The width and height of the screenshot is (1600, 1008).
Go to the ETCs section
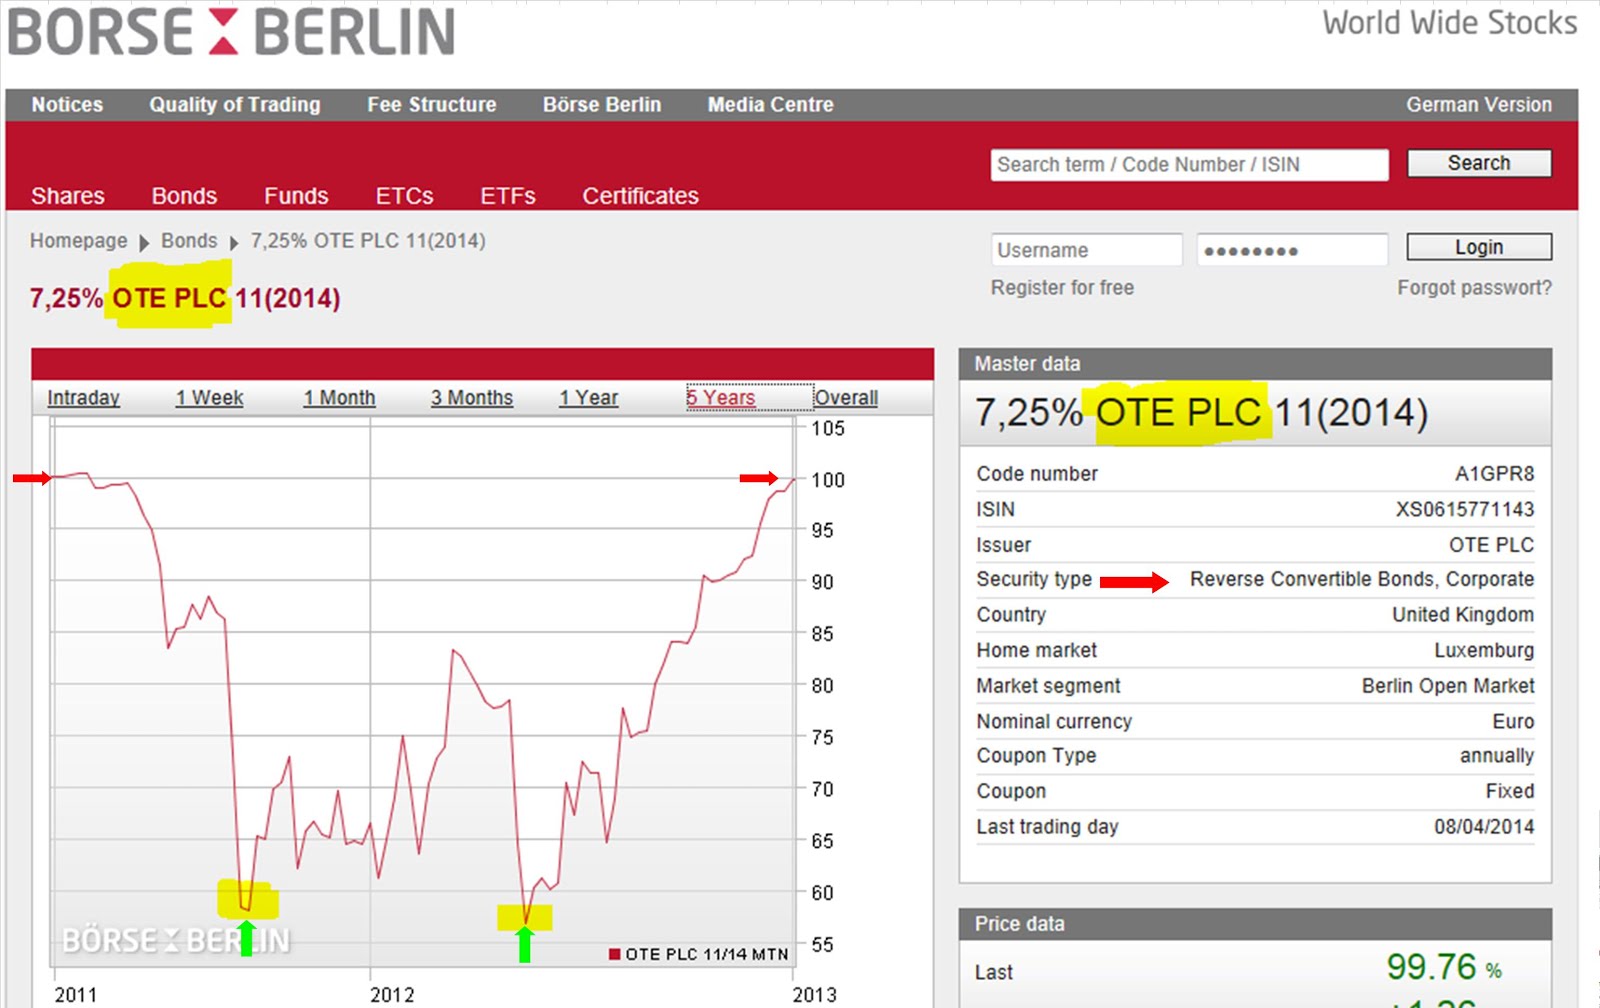coord(404,195)
